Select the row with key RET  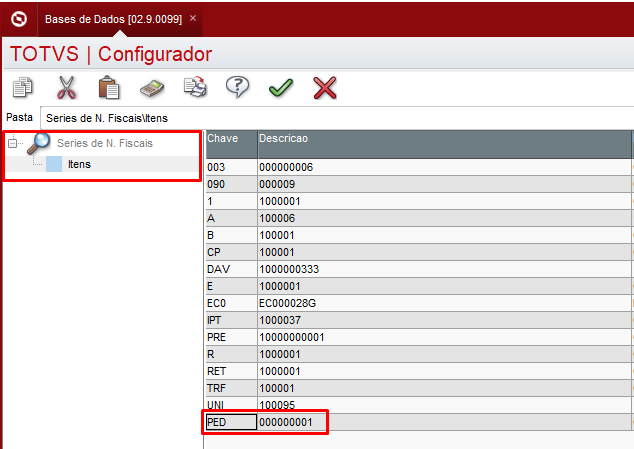tap(418, 371)
